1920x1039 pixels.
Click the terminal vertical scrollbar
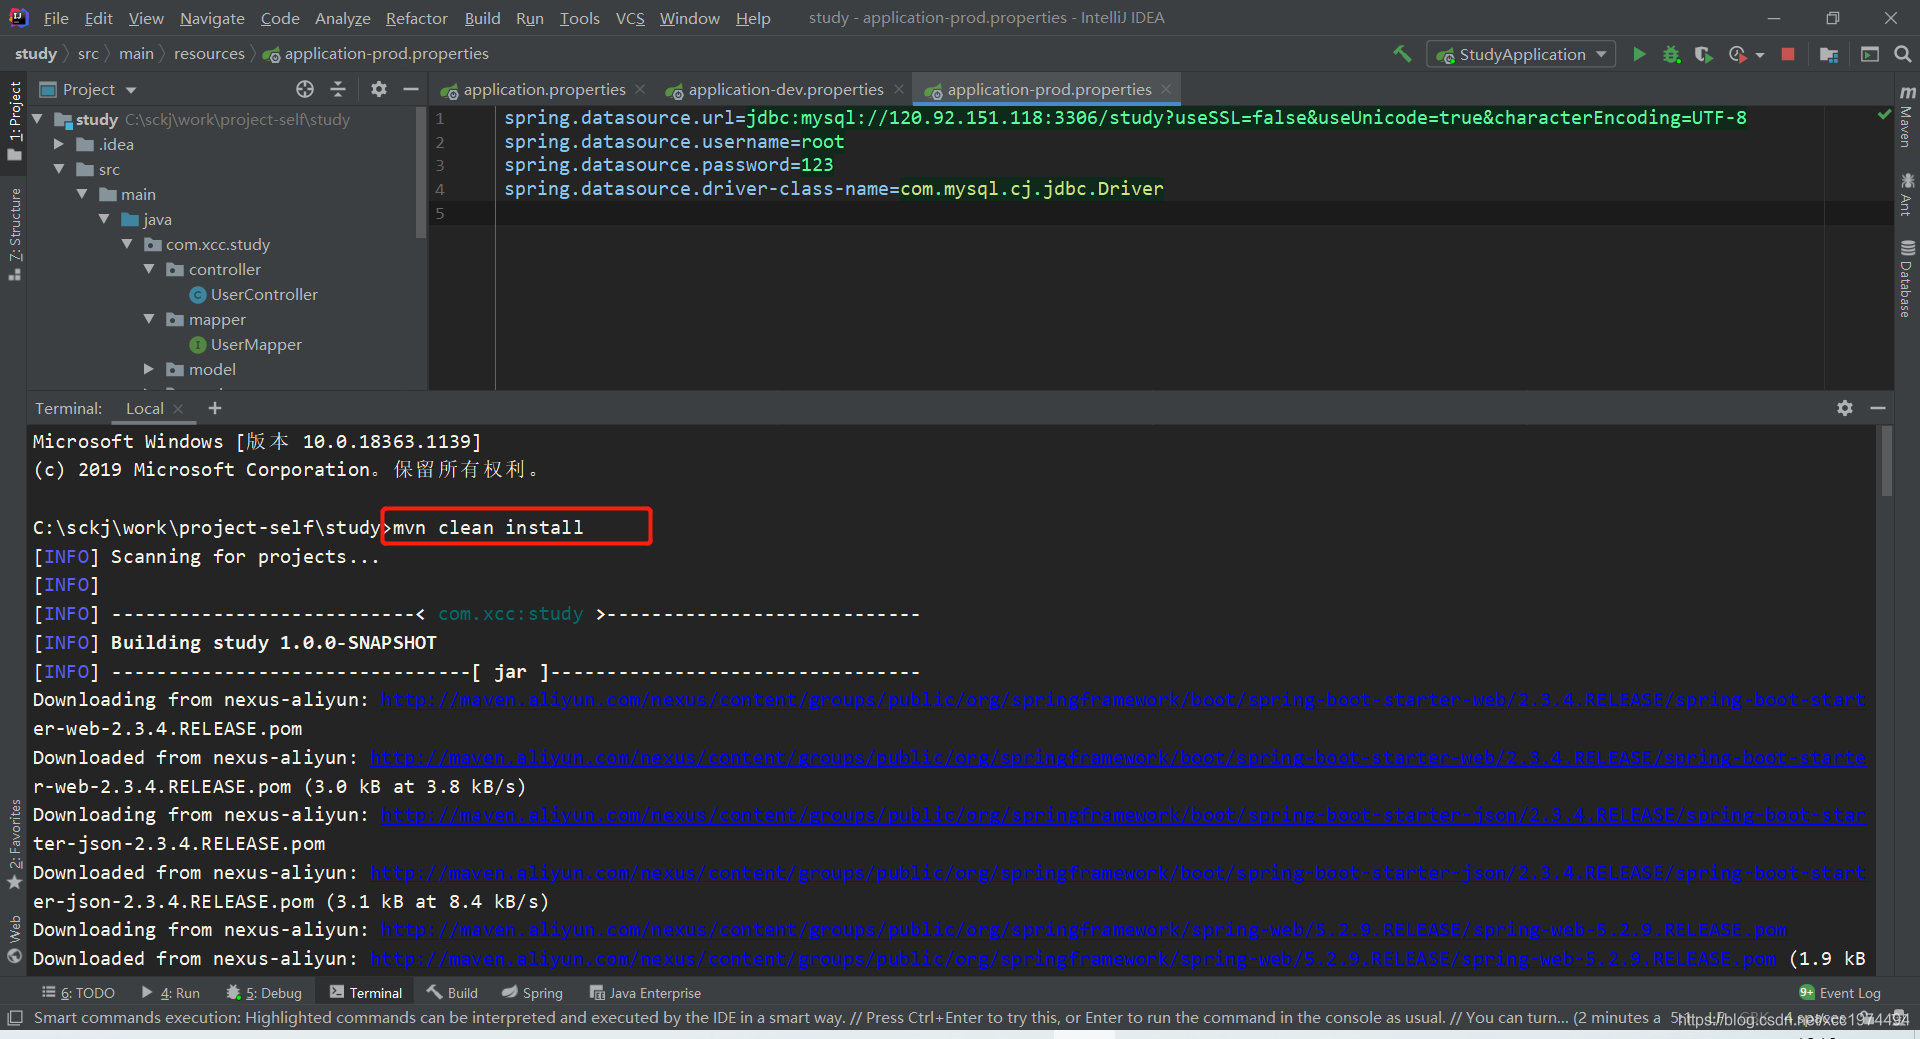pos(1886,461)
